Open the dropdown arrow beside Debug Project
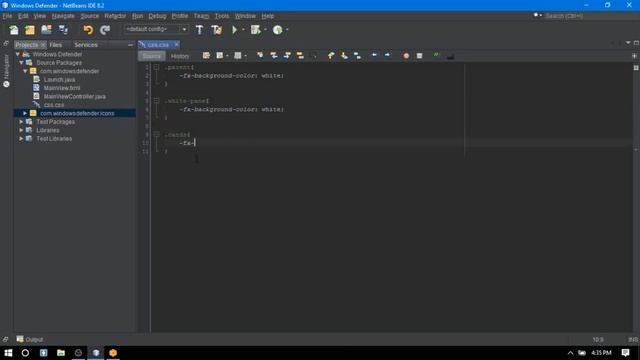 (x=265, y=29)
